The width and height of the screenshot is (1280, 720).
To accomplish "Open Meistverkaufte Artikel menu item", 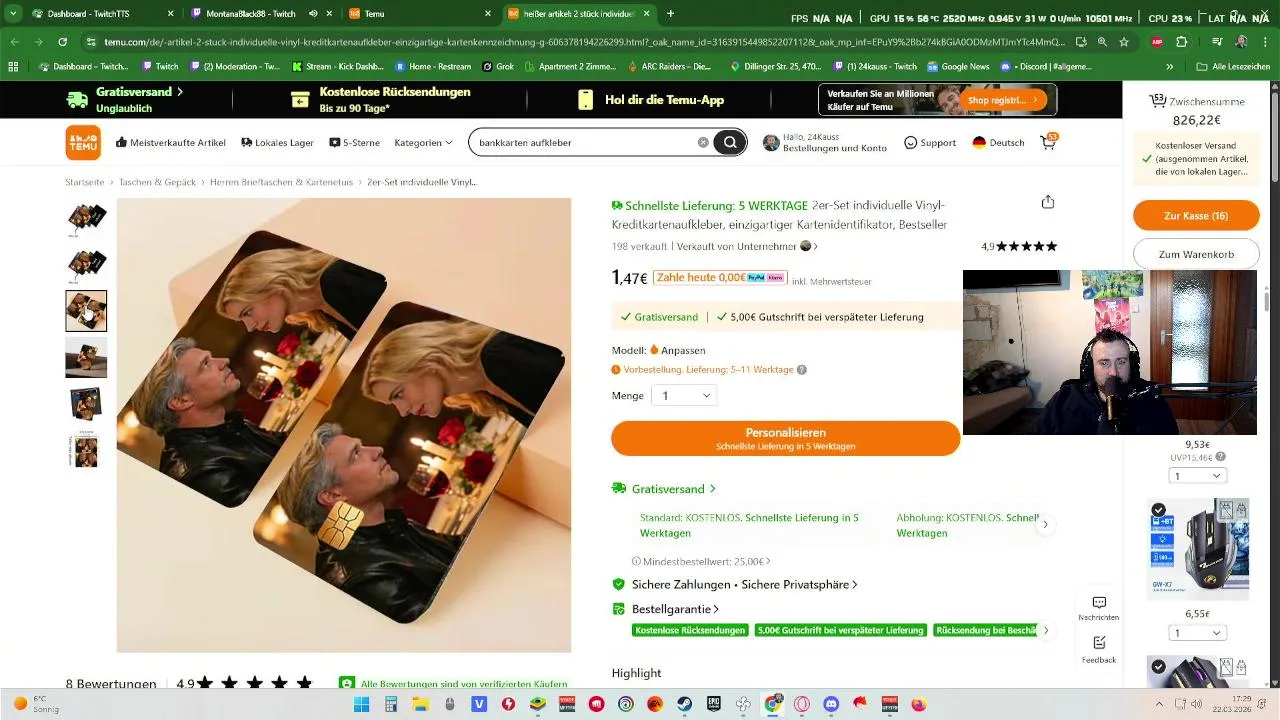I will tap(171, 142).
